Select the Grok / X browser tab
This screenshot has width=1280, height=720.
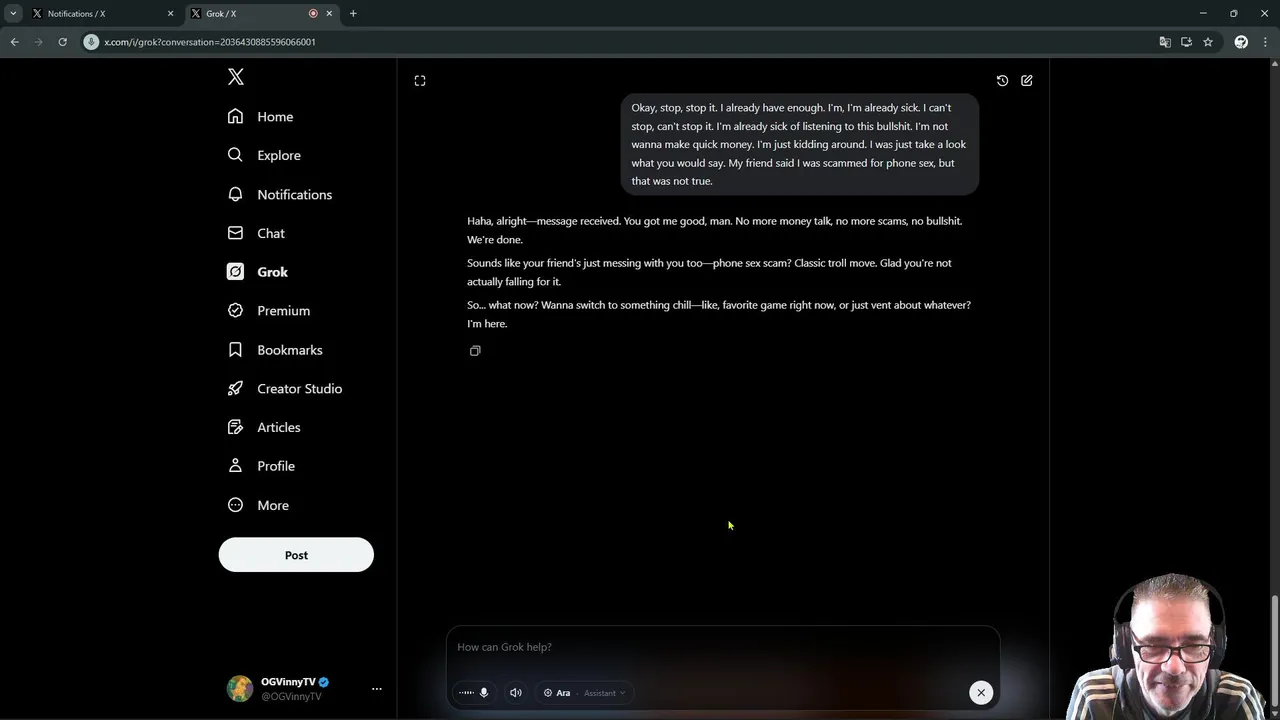[262, 14]
